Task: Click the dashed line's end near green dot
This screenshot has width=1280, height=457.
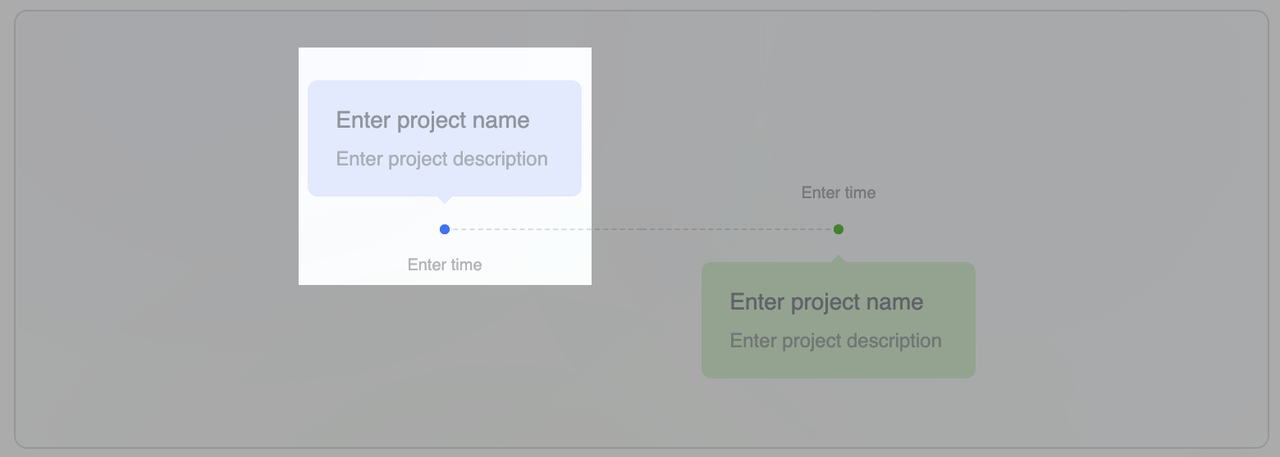Action: point(822,229)
